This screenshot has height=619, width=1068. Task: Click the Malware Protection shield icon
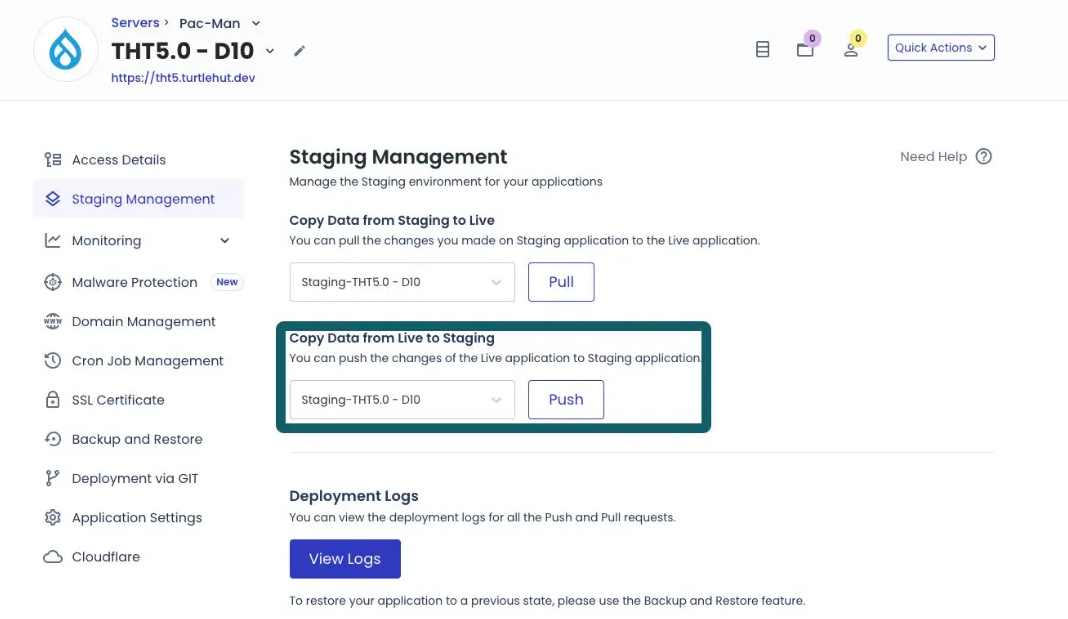pos(53,282)
